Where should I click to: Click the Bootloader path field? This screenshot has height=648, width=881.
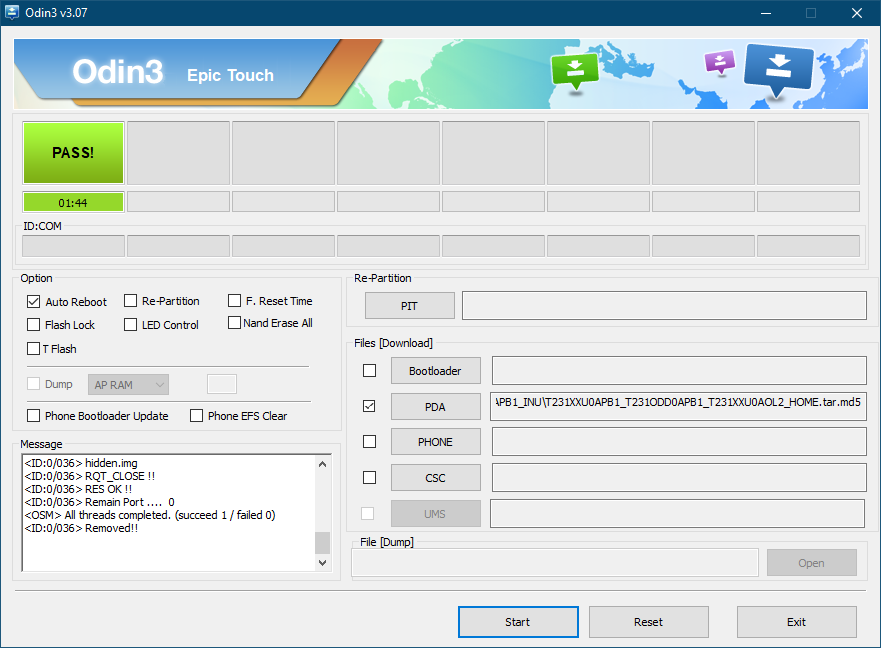pyautogui.click(x=679, y=370)
